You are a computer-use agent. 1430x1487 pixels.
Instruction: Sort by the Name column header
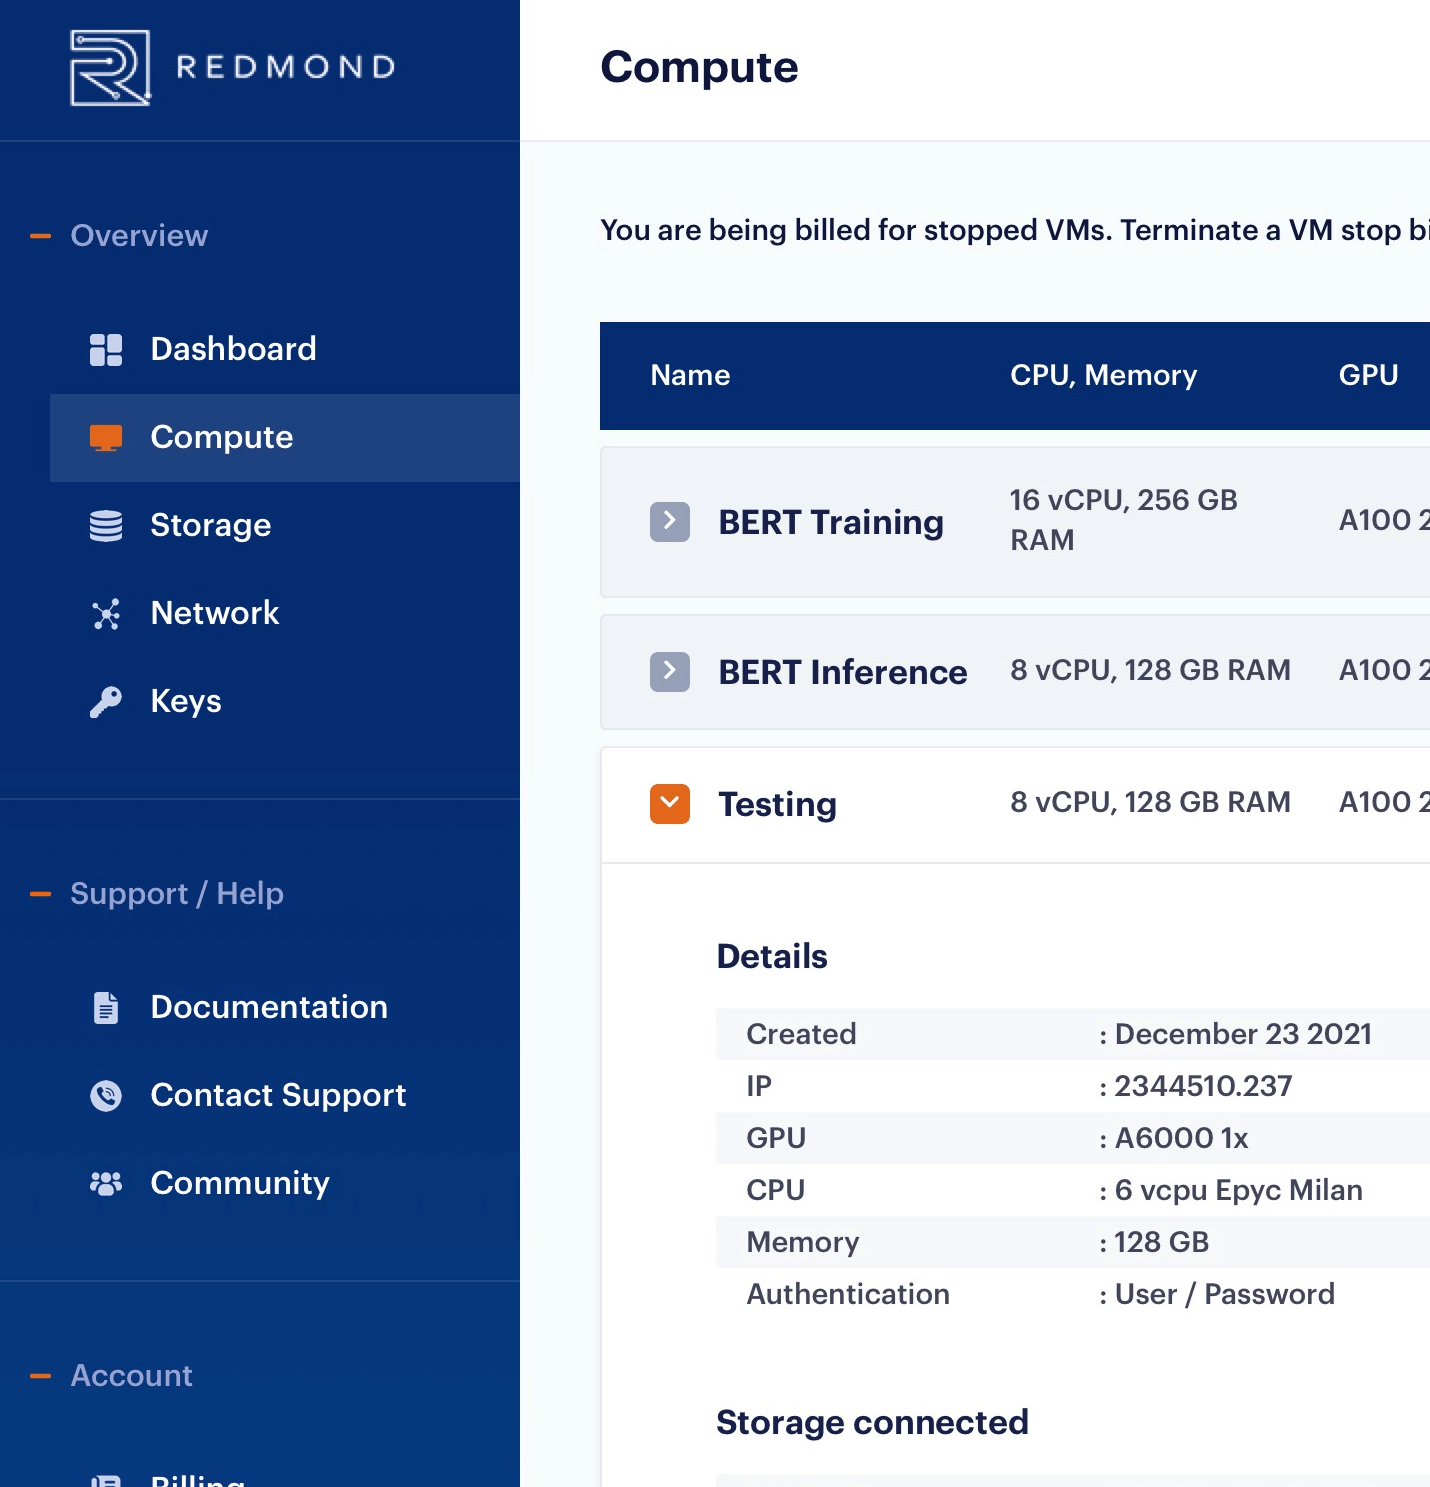(690, 375)
